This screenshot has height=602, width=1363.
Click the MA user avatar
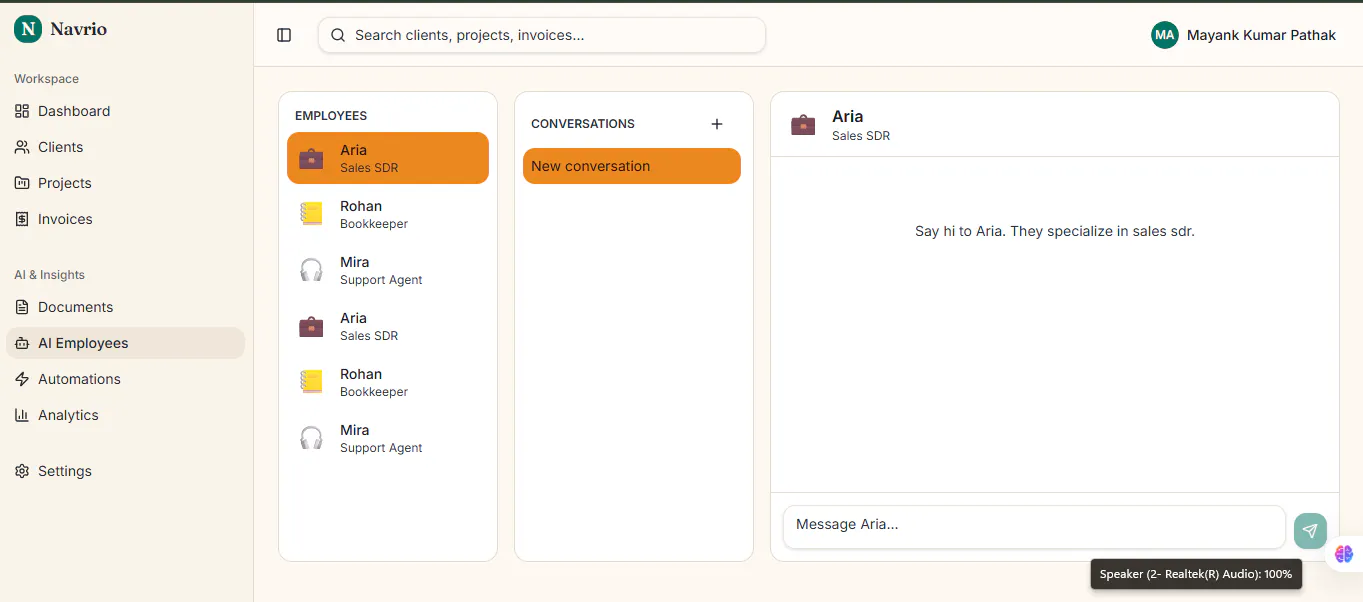pos(1165,35)
